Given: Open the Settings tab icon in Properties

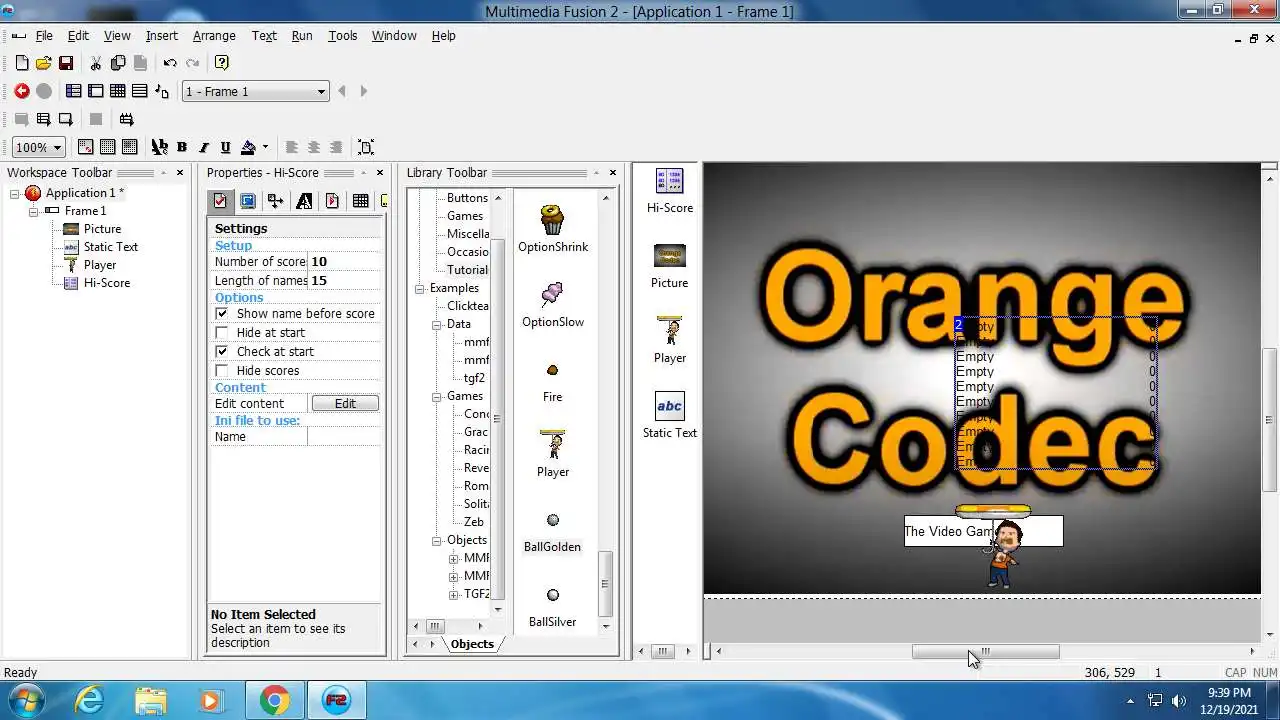Looking at the screenshot, I should [x=220, y=201].
